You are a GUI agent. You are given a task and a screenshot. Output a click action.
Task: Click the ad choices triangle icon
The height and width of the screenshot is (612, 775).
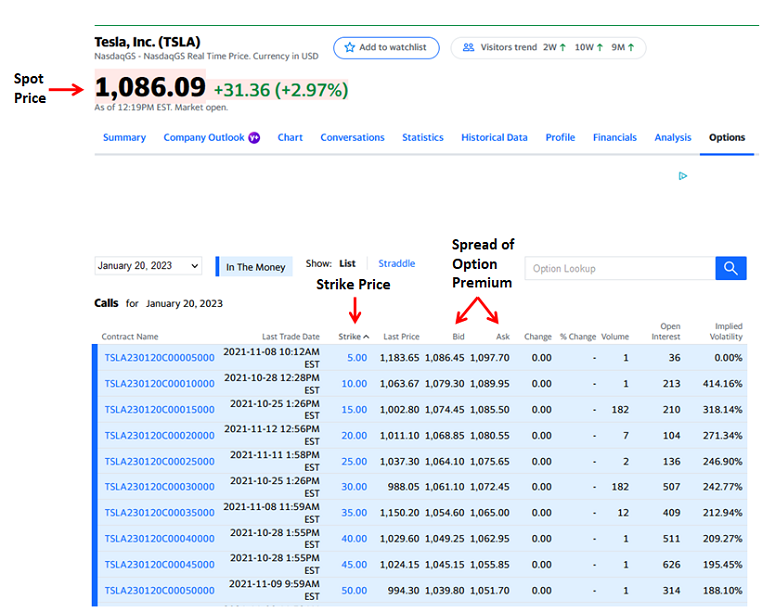click(683, 176)
